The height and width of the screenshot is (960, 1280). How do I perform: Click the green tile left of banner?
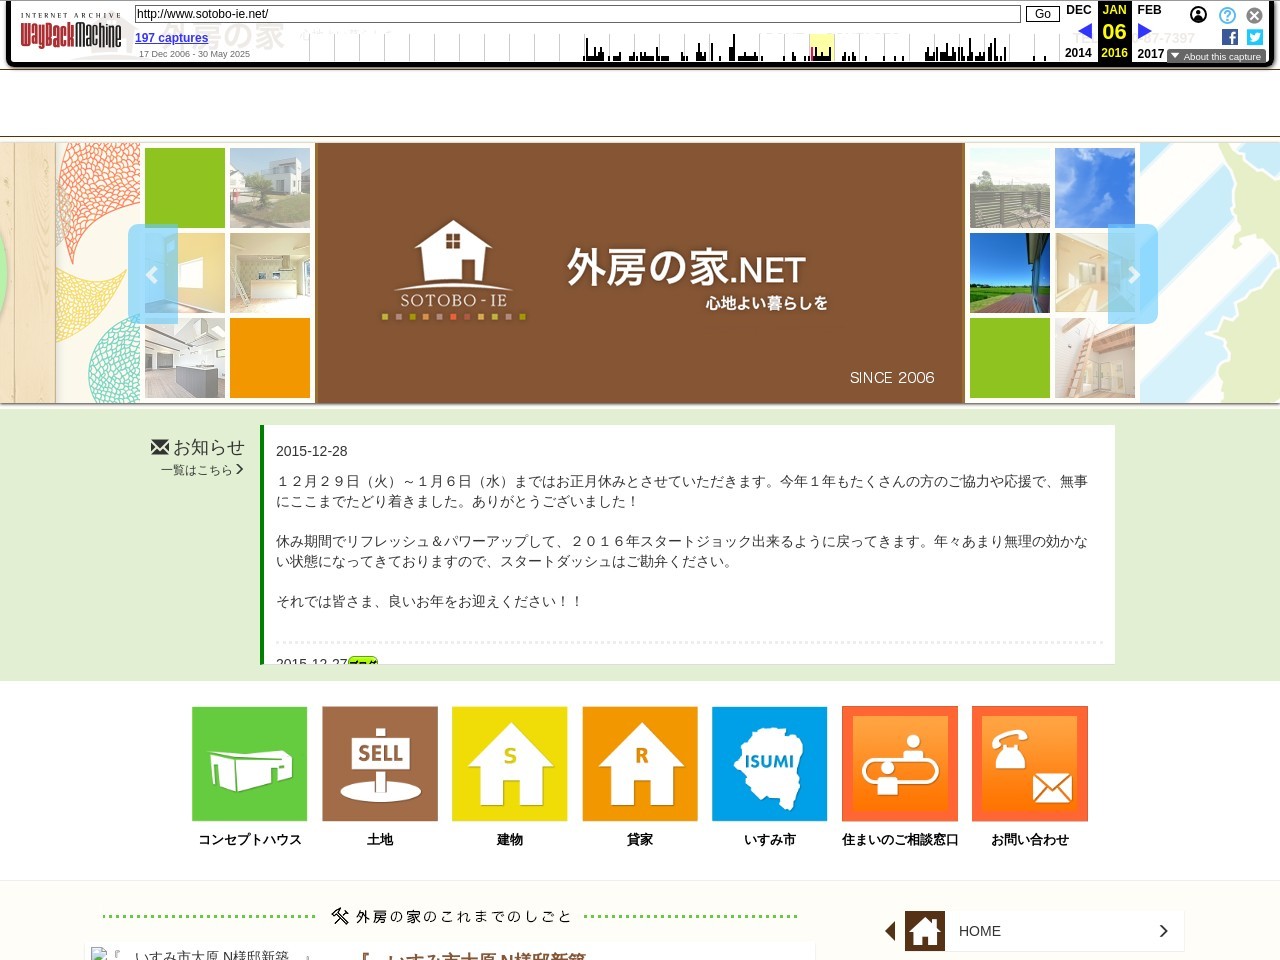185,188
